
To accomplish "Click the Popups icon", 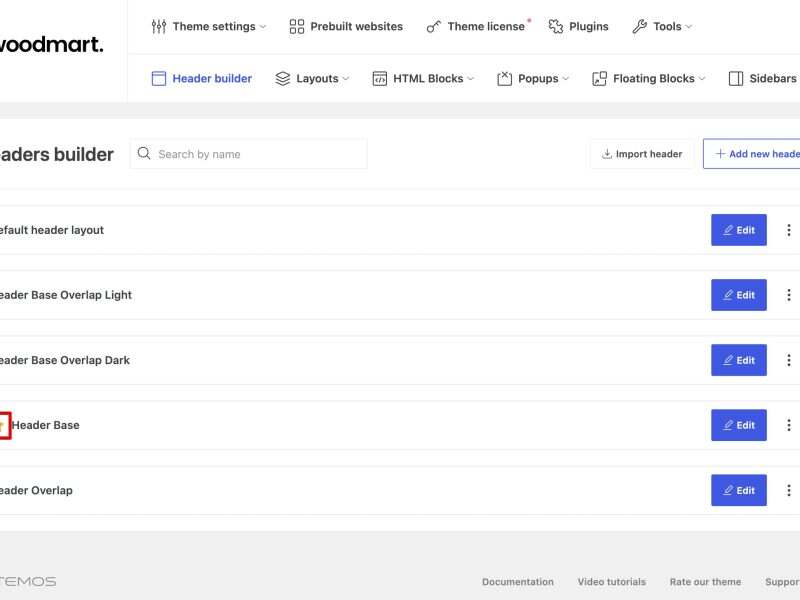I will tap(505, 79).
